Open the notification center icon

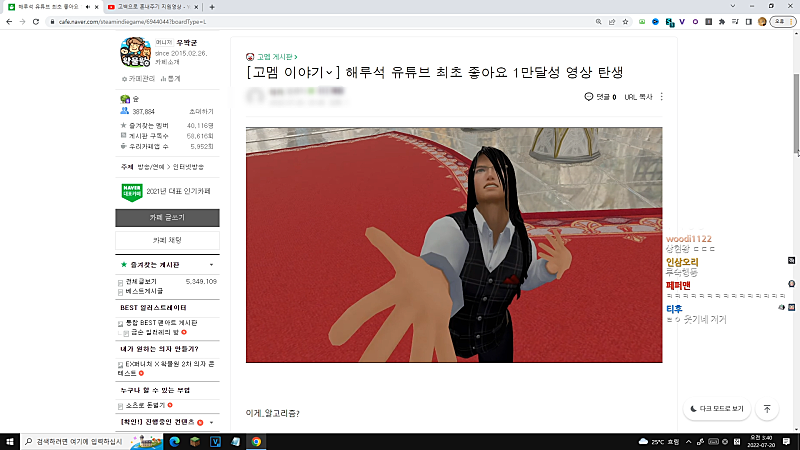[787, 442]
